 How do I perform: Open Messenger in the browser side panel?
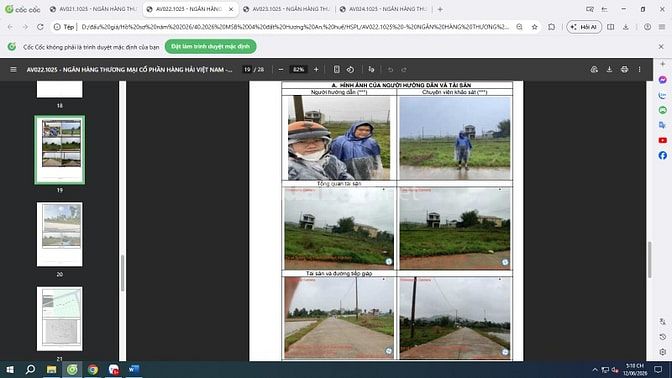663,80
